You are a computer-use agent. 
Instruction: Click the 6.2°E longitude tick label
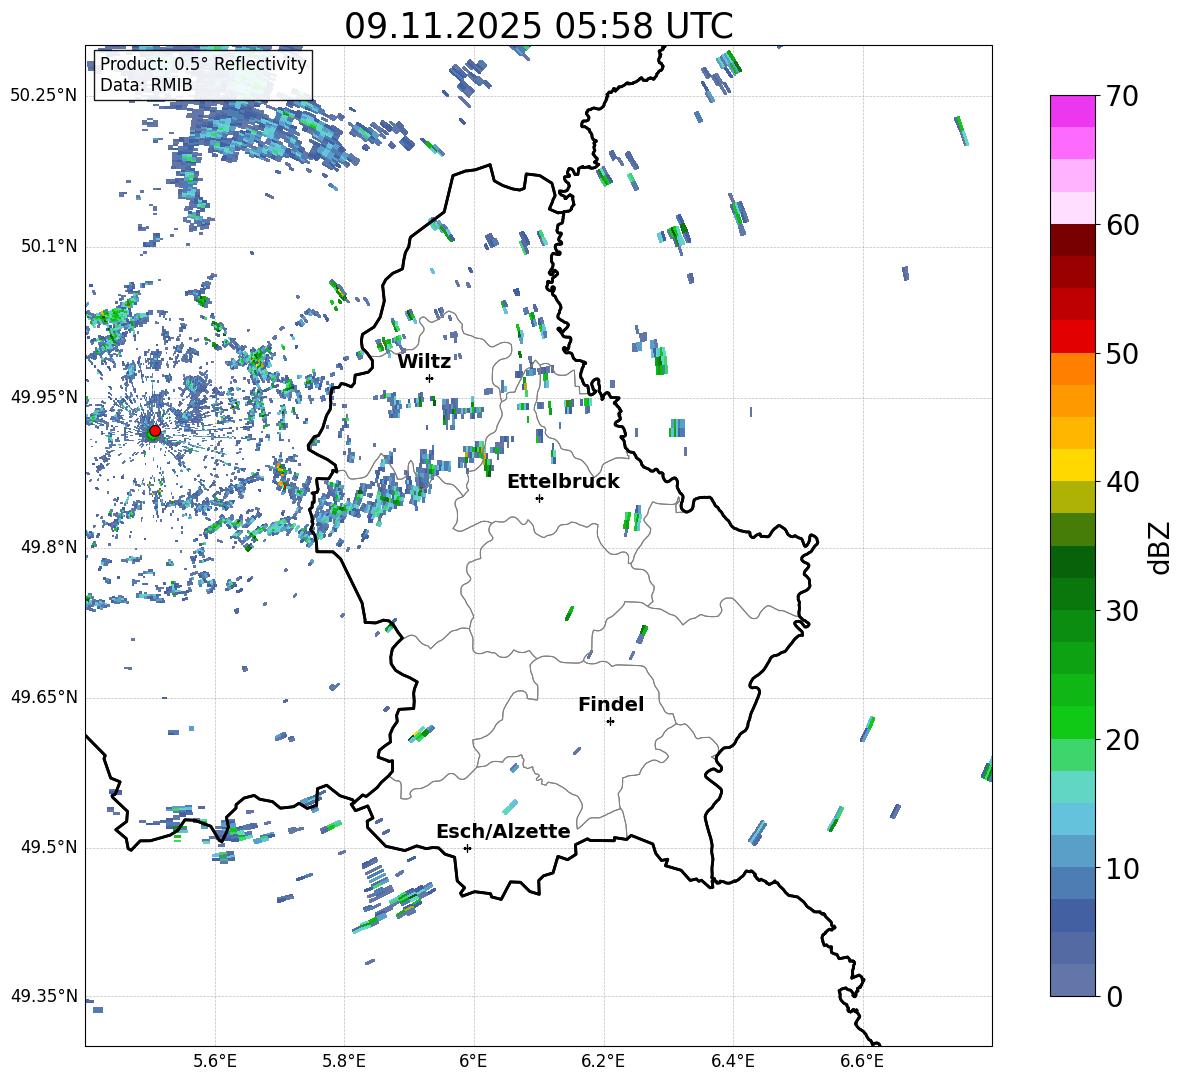coord(603,1059)
